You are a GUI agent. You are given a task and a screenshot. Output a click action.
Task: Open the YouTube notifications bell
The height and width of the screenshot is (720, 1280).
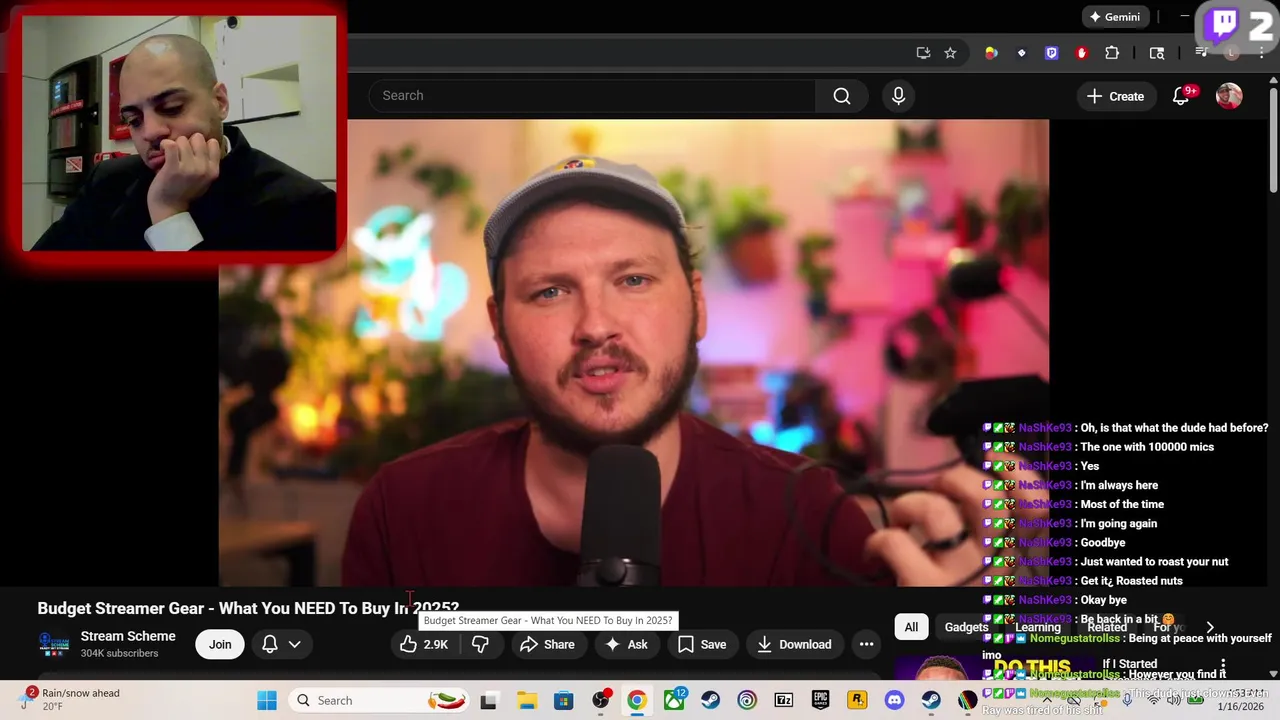1181,96
